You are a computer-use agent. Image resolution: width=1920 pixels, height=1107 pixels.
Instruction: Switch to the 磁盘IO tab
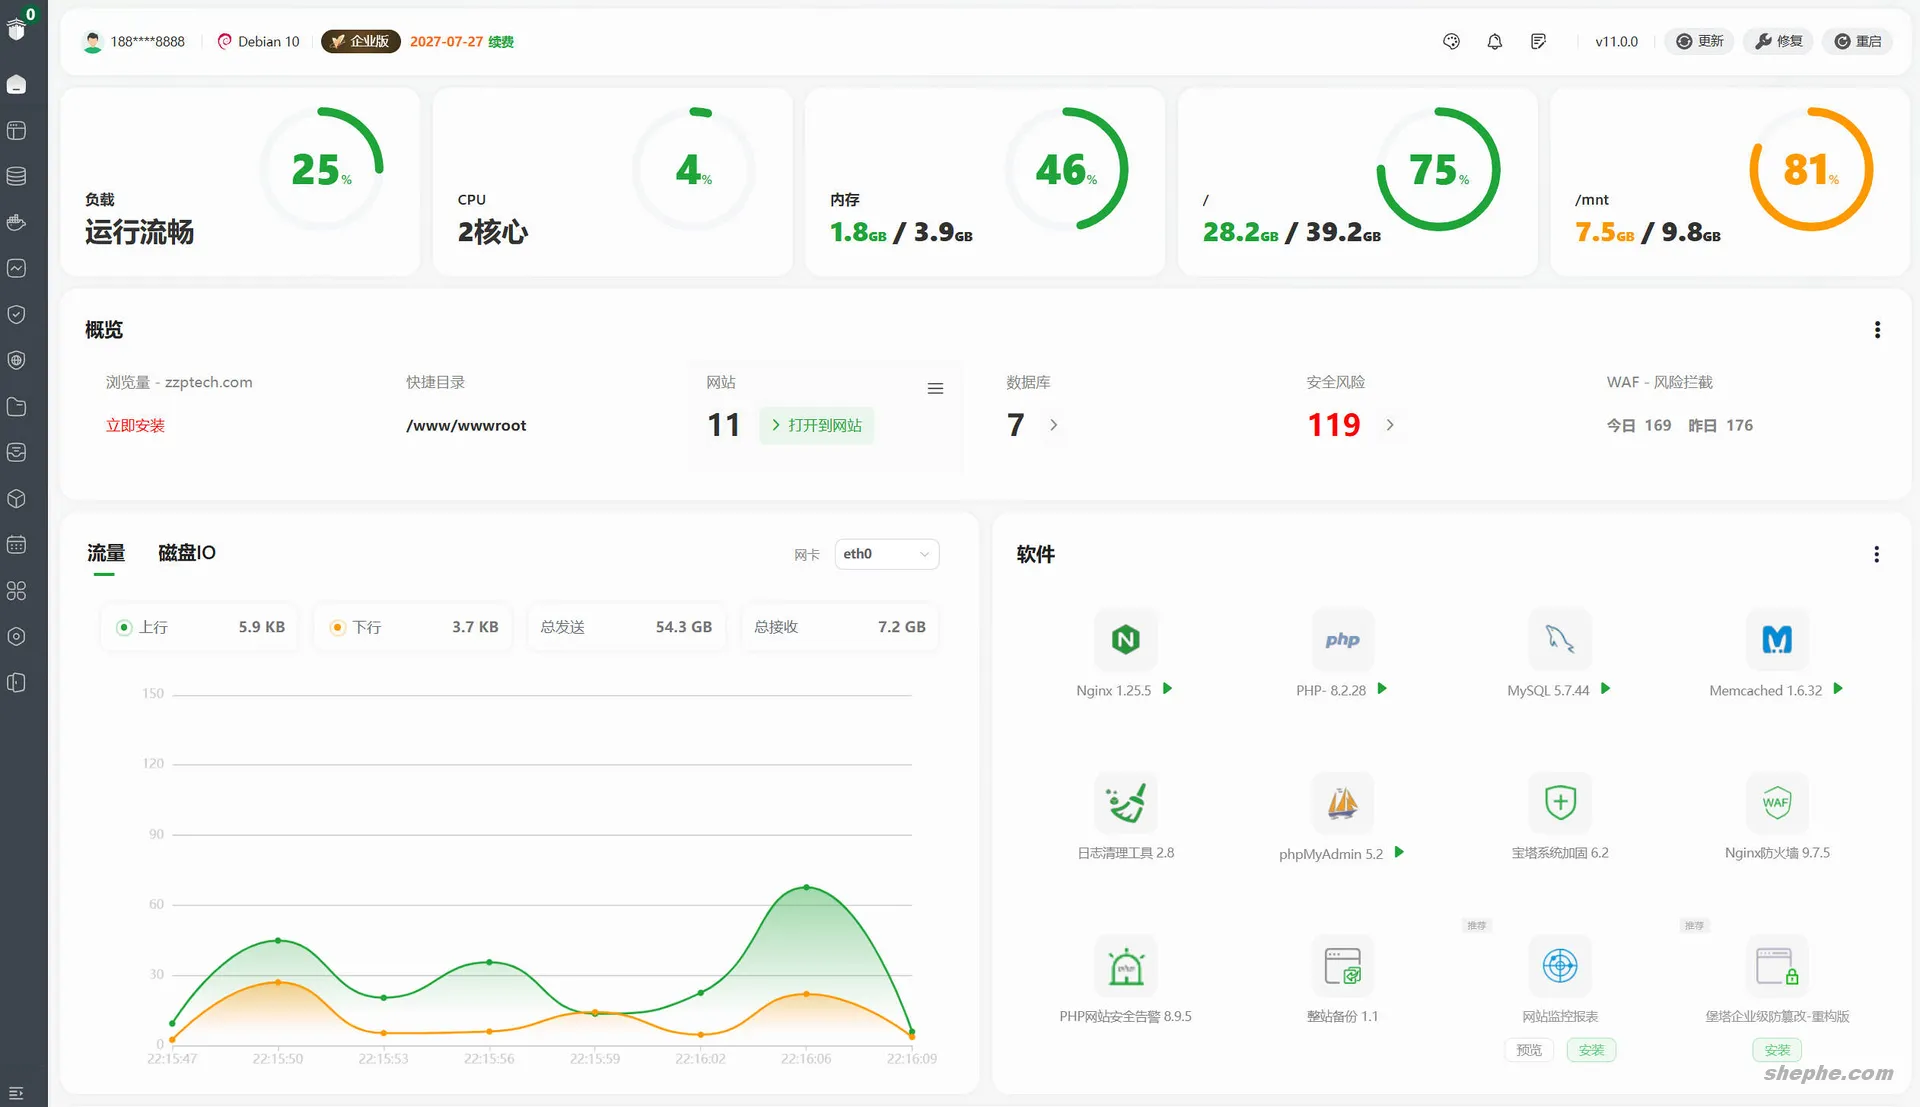pyautogui.click(x=186, y=553)
